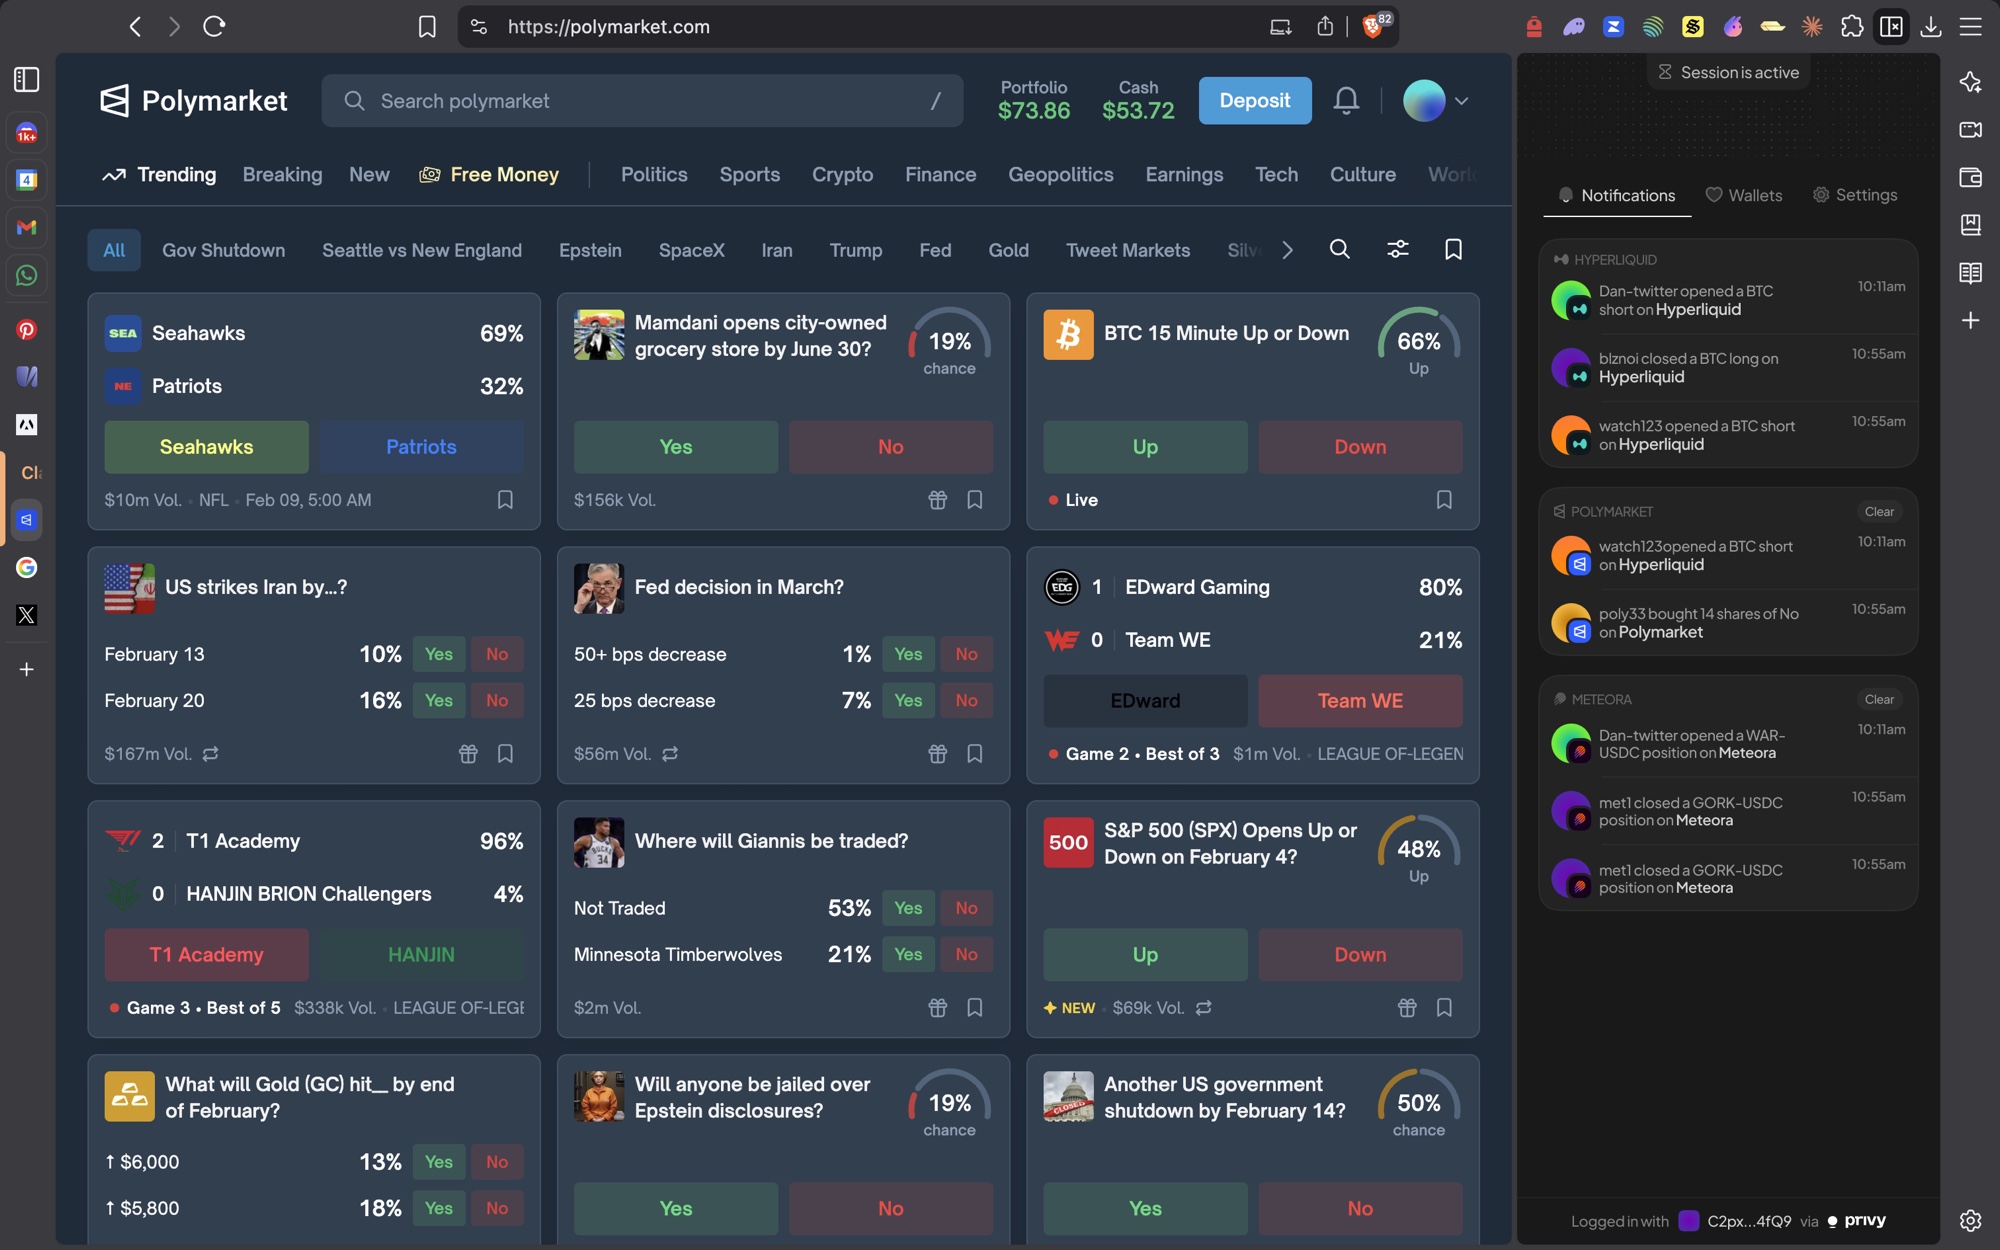Open the Trending tab

159,174
